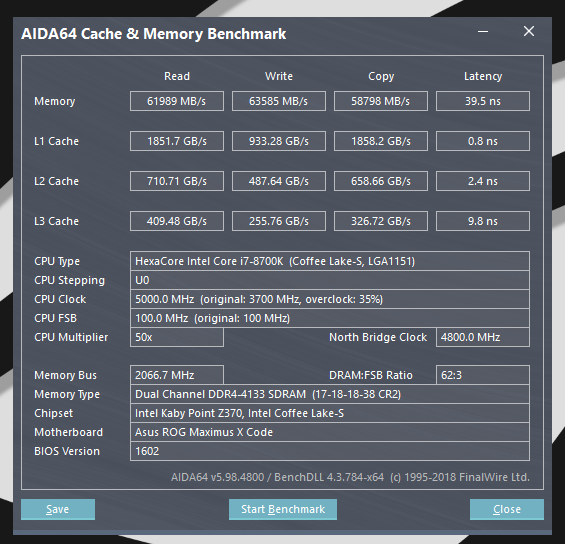The height and width of the screenshot is (544, 565).
Task: Select Memory Latency value 39.5 ns
Action: tap(483, 101)
